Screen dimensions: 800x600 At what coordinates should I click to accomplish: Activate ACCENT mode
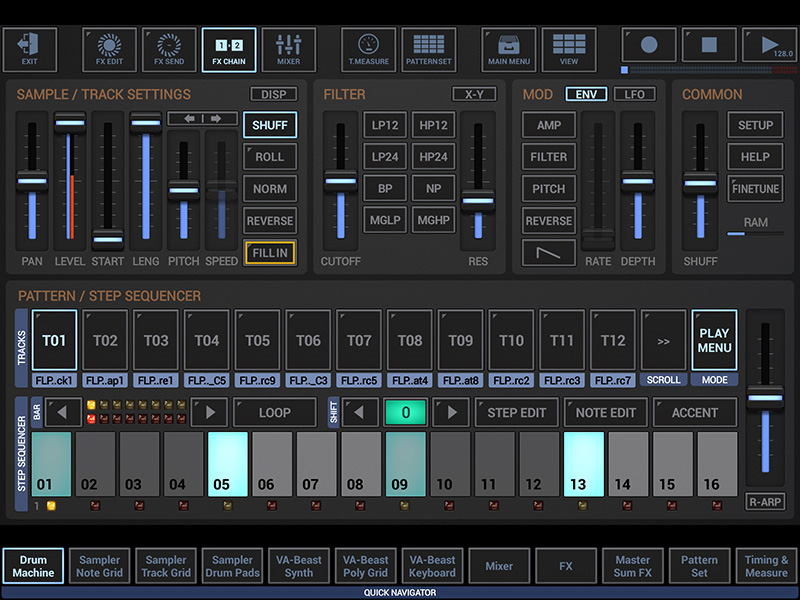pyautogui.click(x=694, y=412)
